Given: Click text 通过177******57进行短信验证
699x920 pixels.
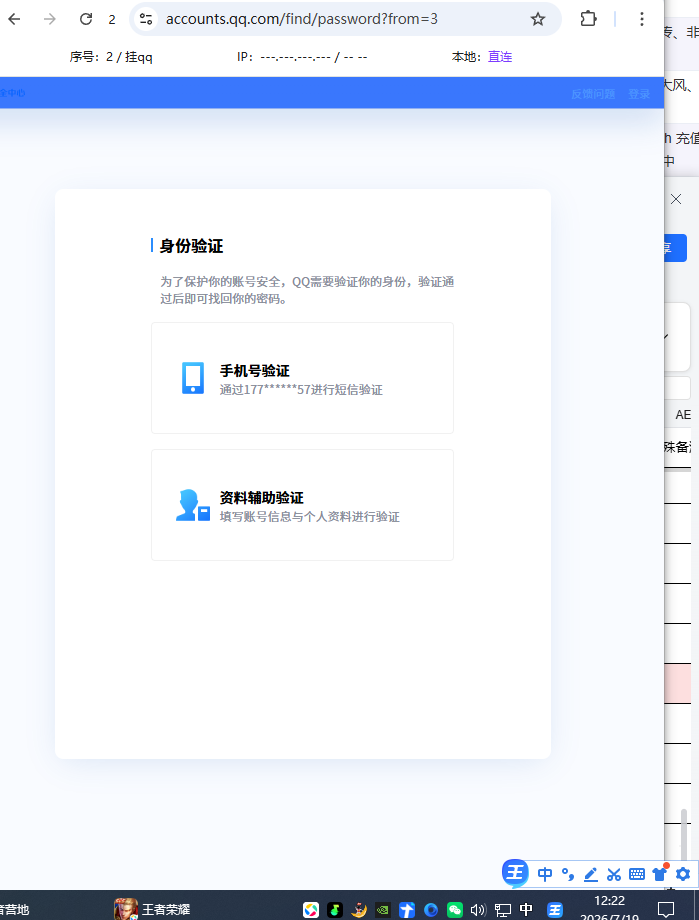Looking at the screenshot, I should 301,390.
